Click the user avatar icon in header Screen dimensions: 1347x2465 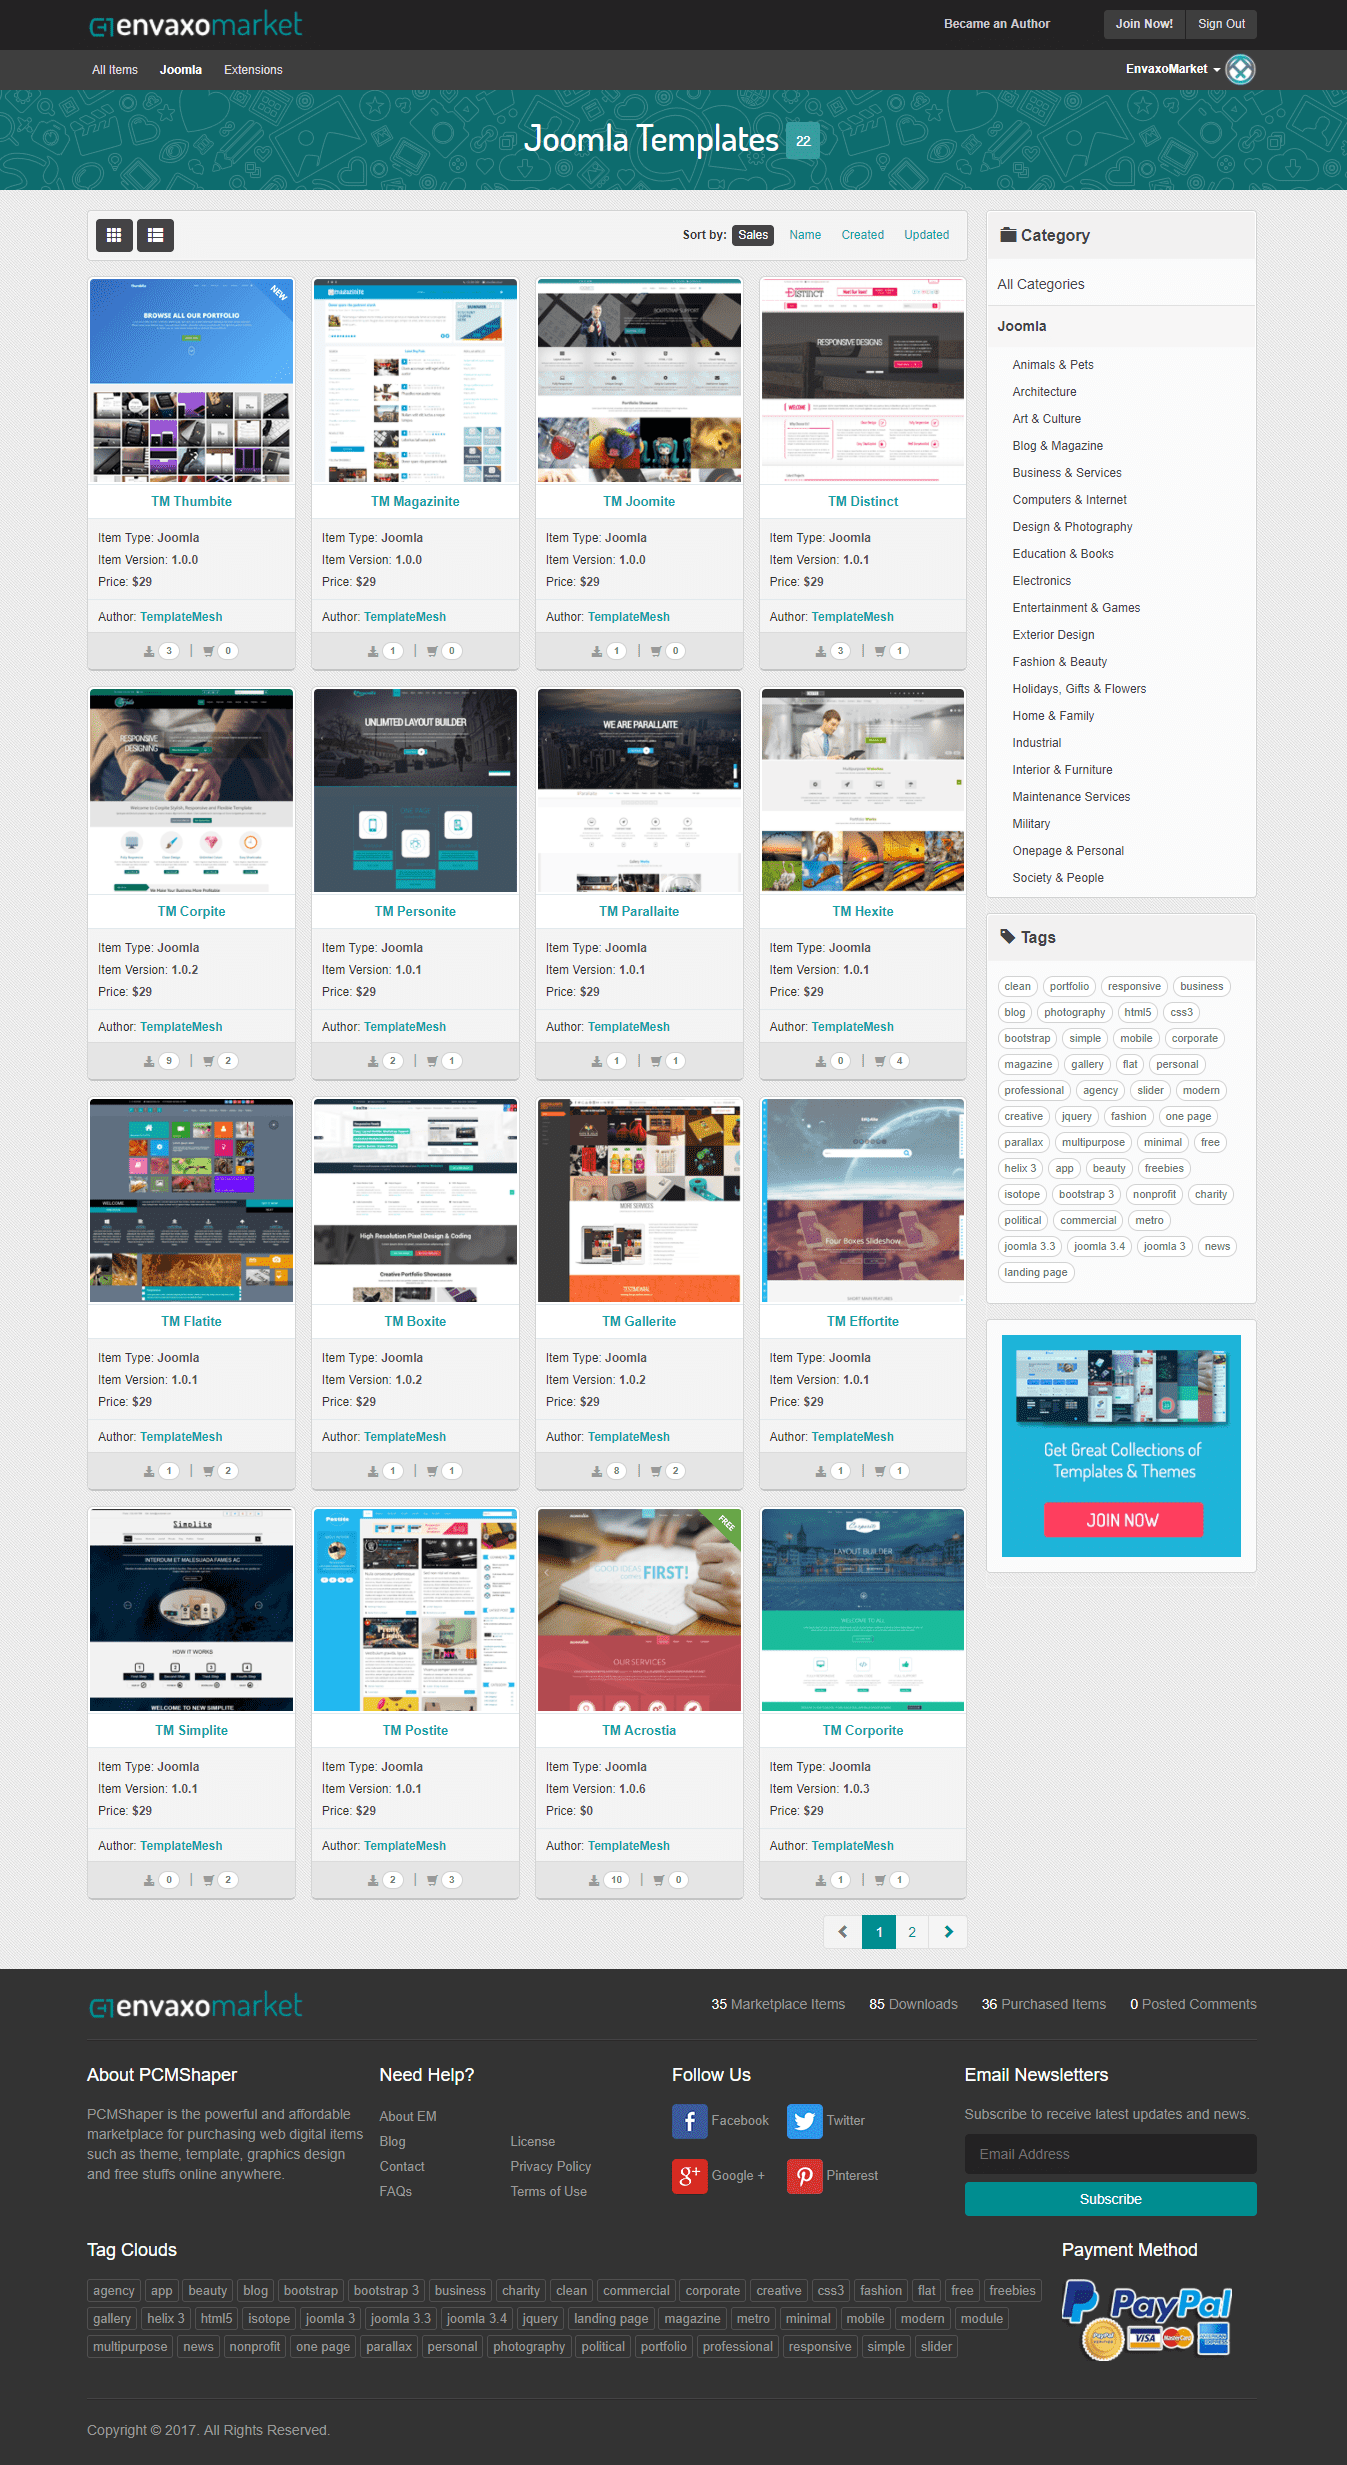coord(1240,69)
